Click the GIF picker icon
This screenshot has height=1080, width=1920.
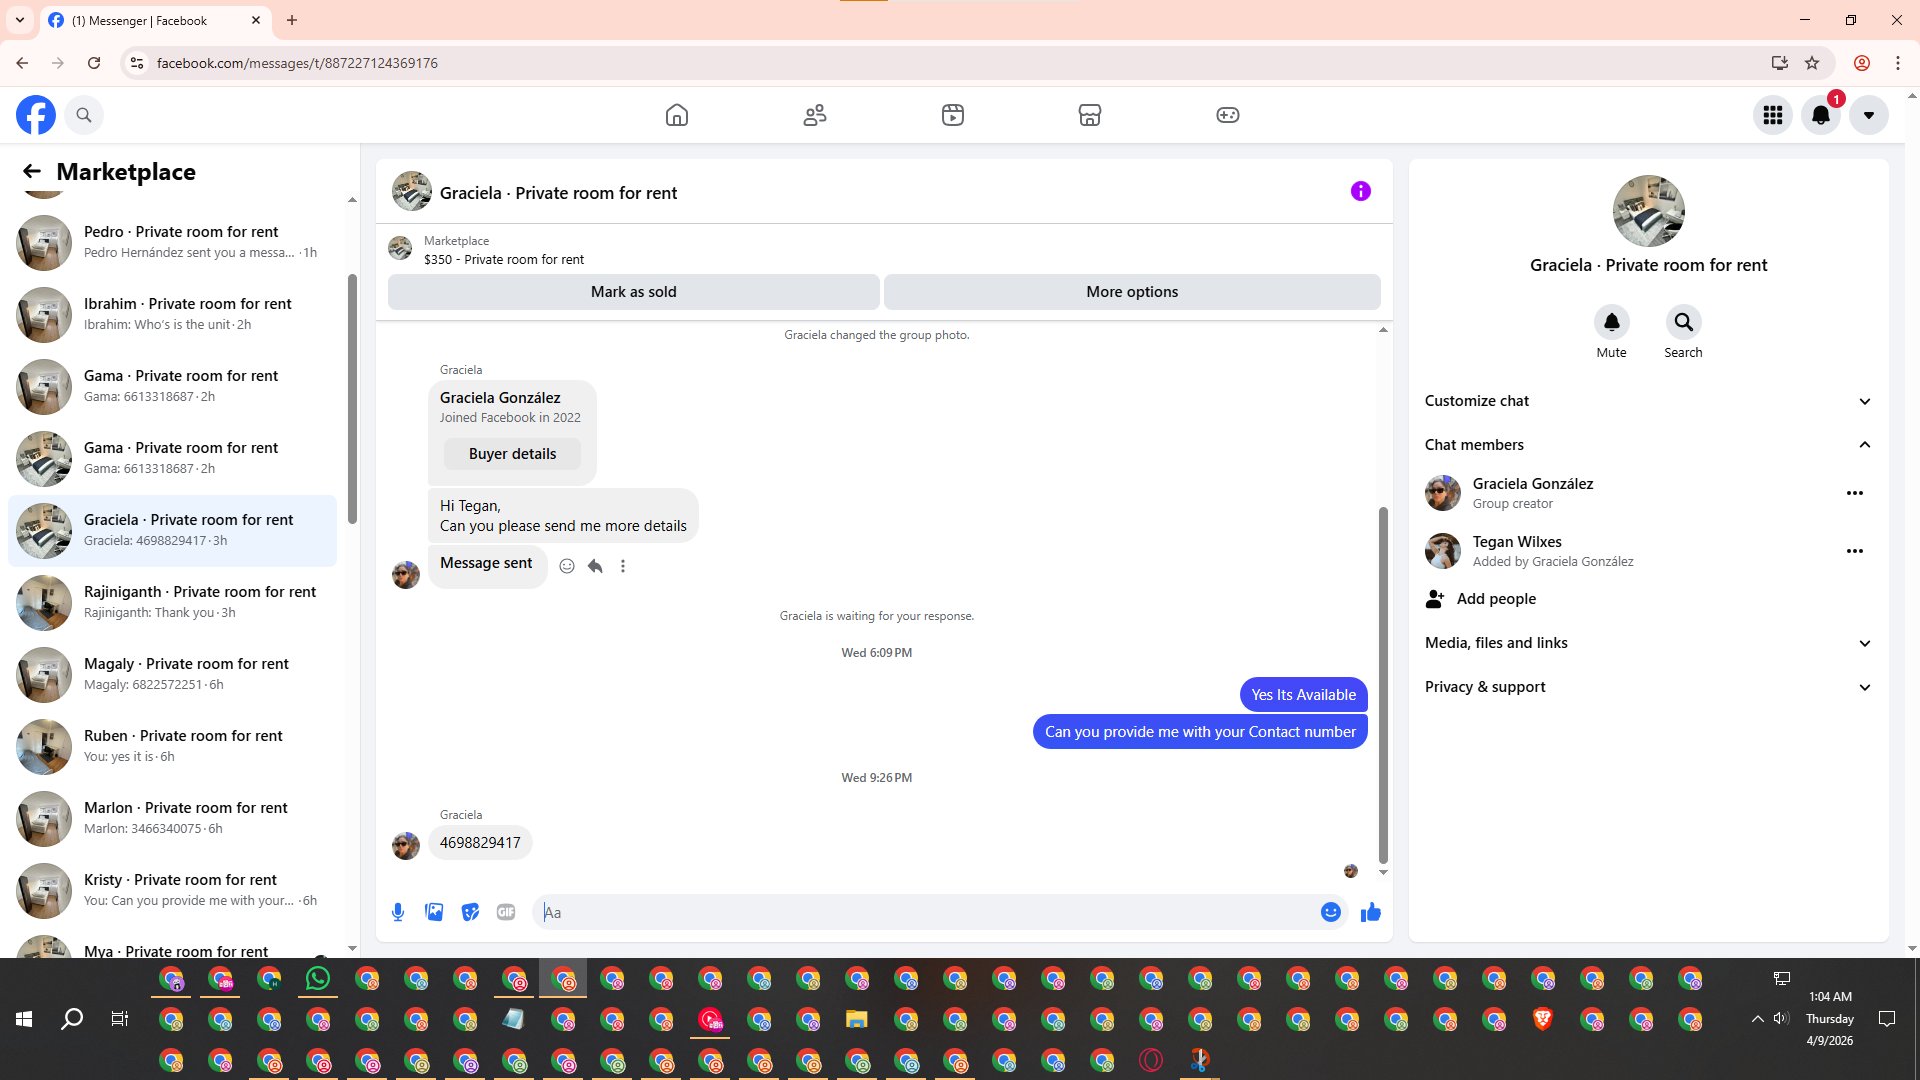point(506,912)
